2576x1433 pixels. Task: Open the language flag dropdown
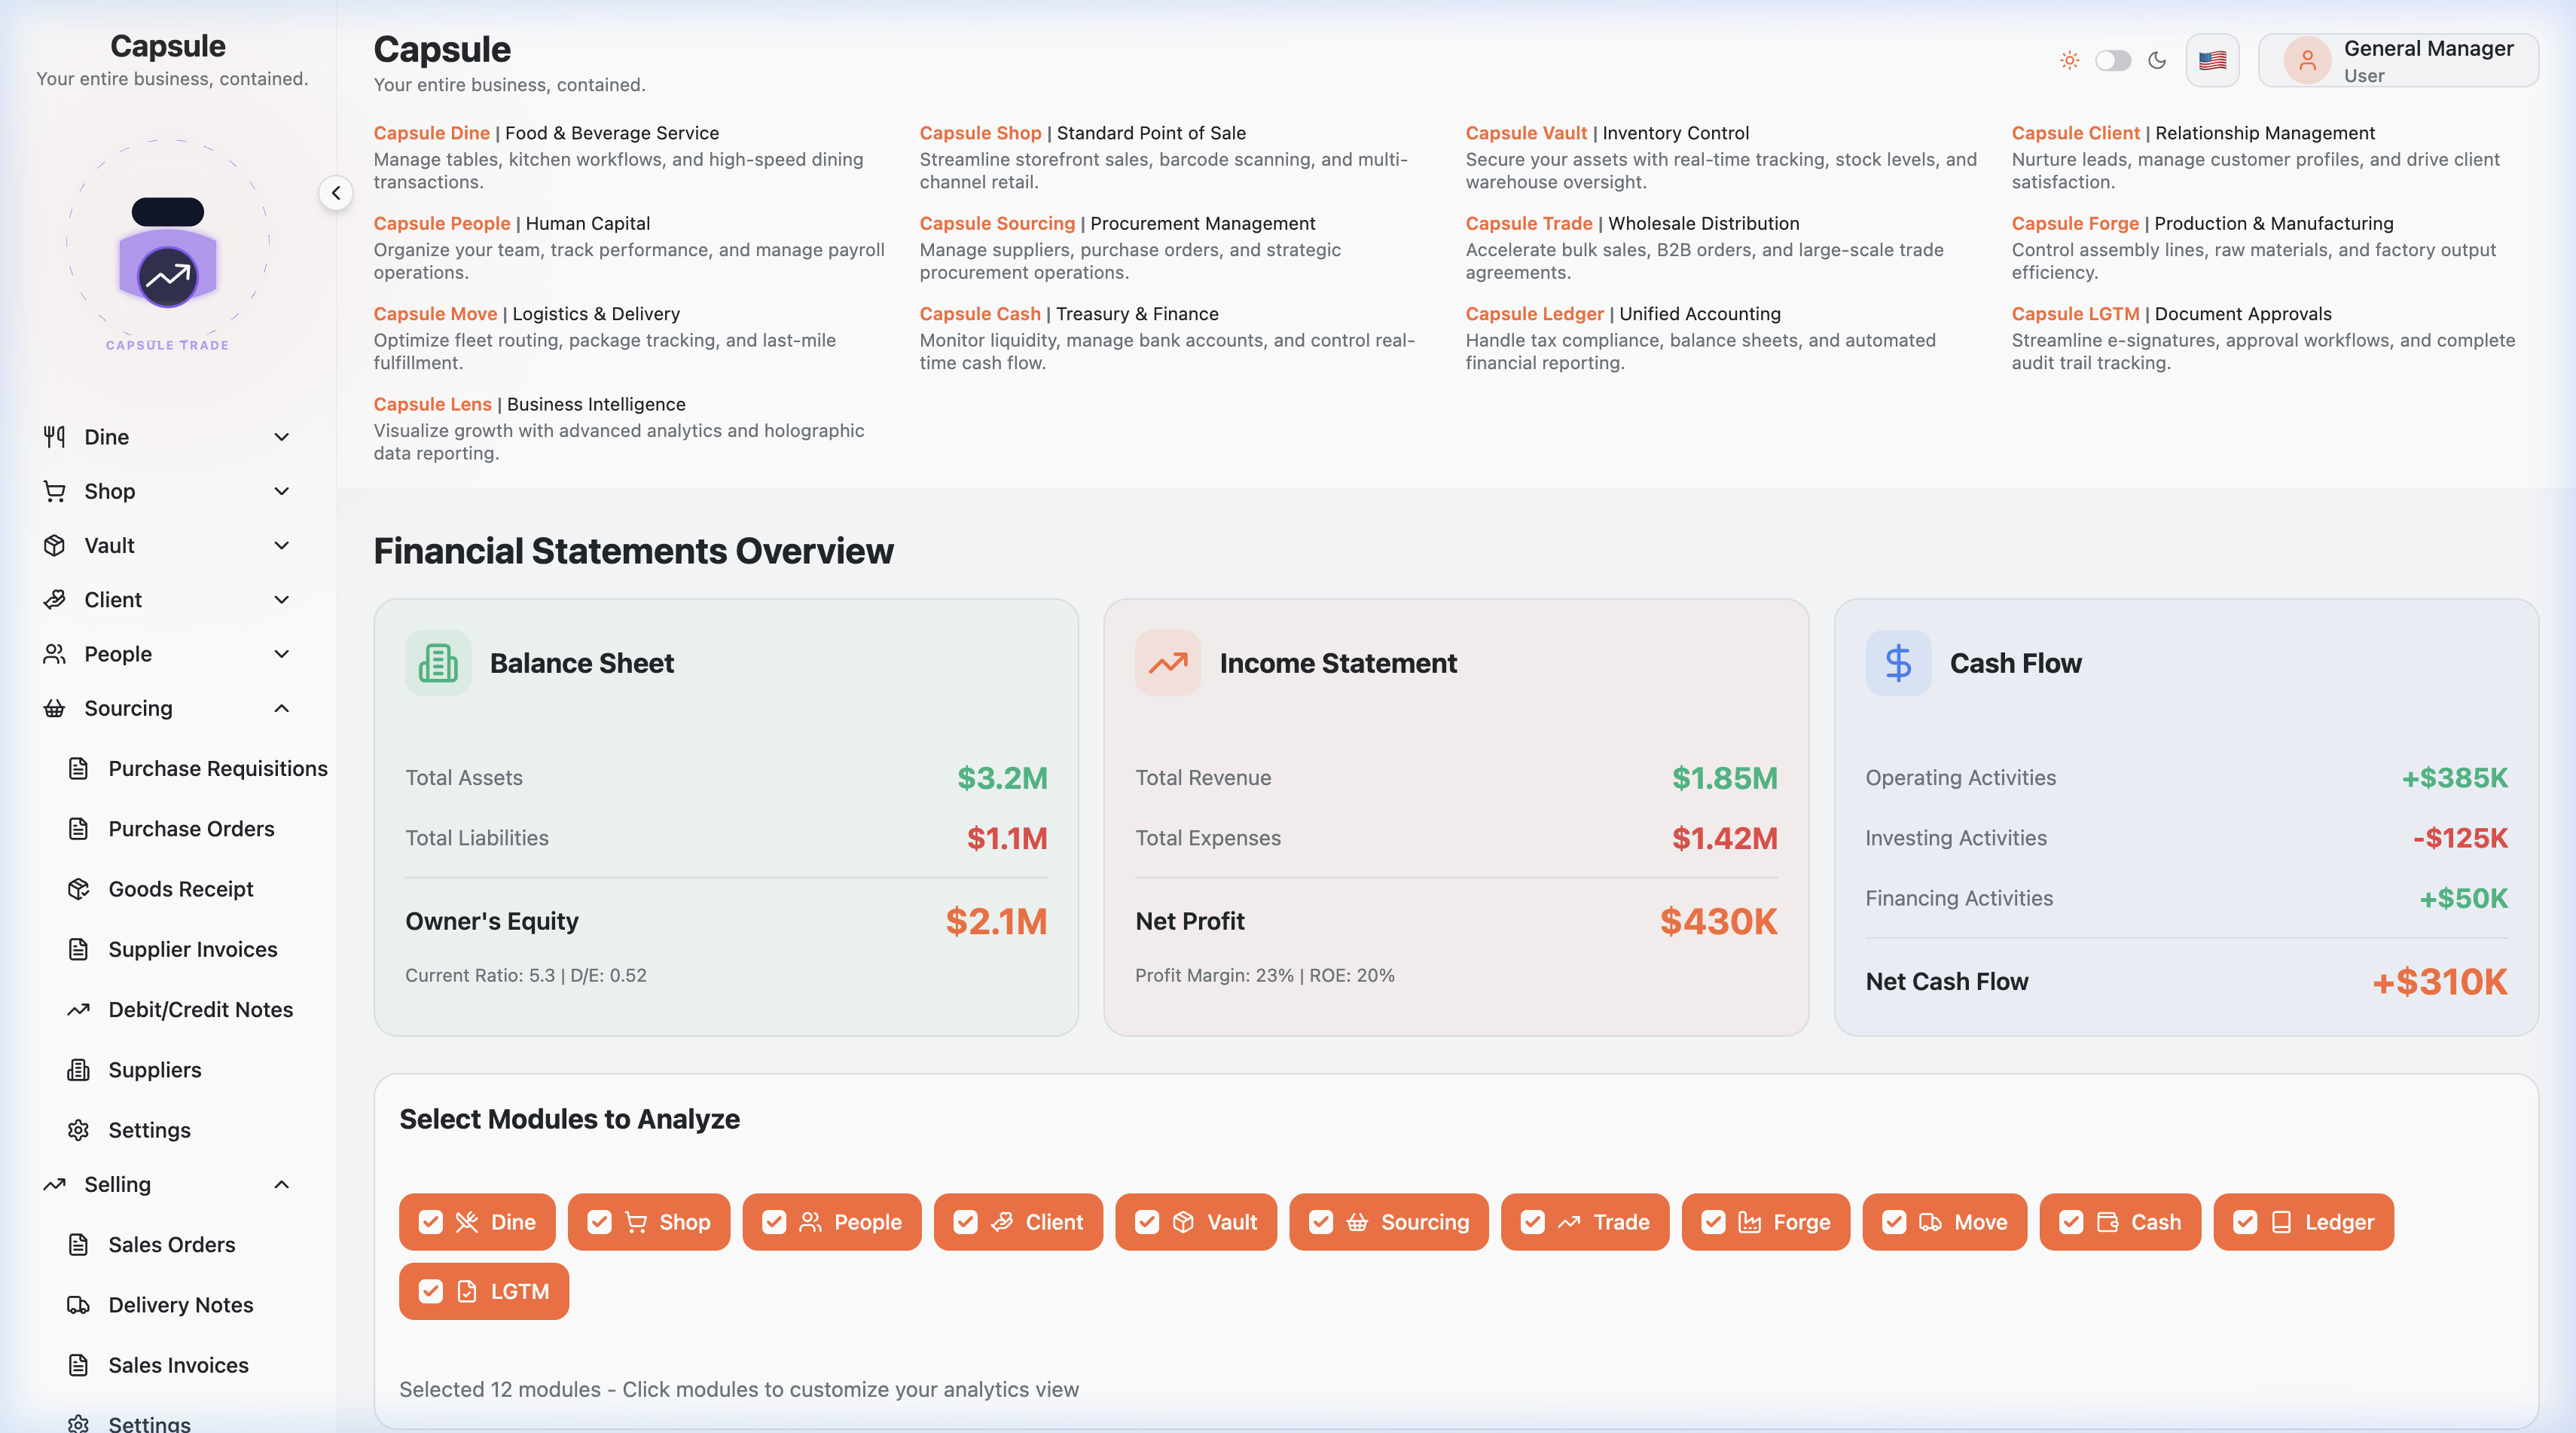(2212, 61)
